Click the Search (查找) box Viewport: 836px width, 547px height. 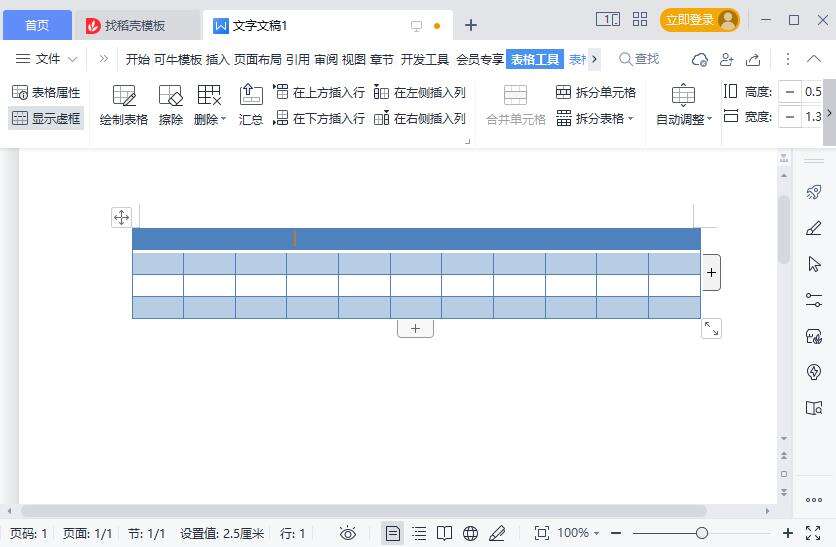pyautogui.click(x=639, y=59)
